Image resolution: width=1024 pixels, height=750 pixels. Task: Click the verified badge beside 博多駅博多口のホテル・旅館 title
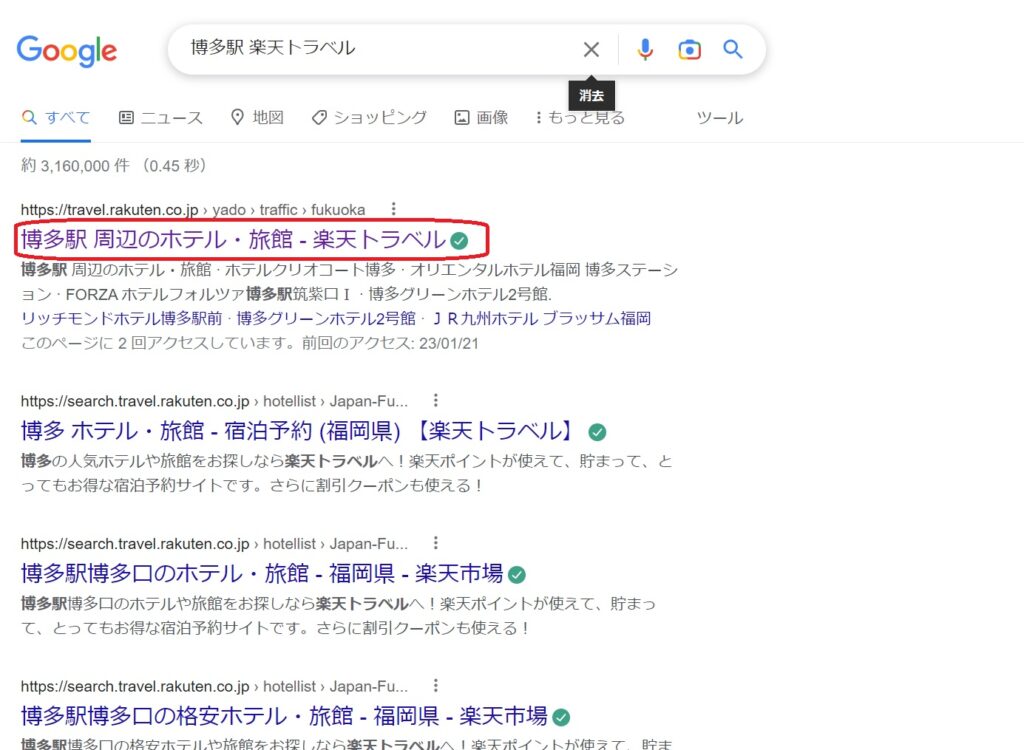(x=517, y=574)
